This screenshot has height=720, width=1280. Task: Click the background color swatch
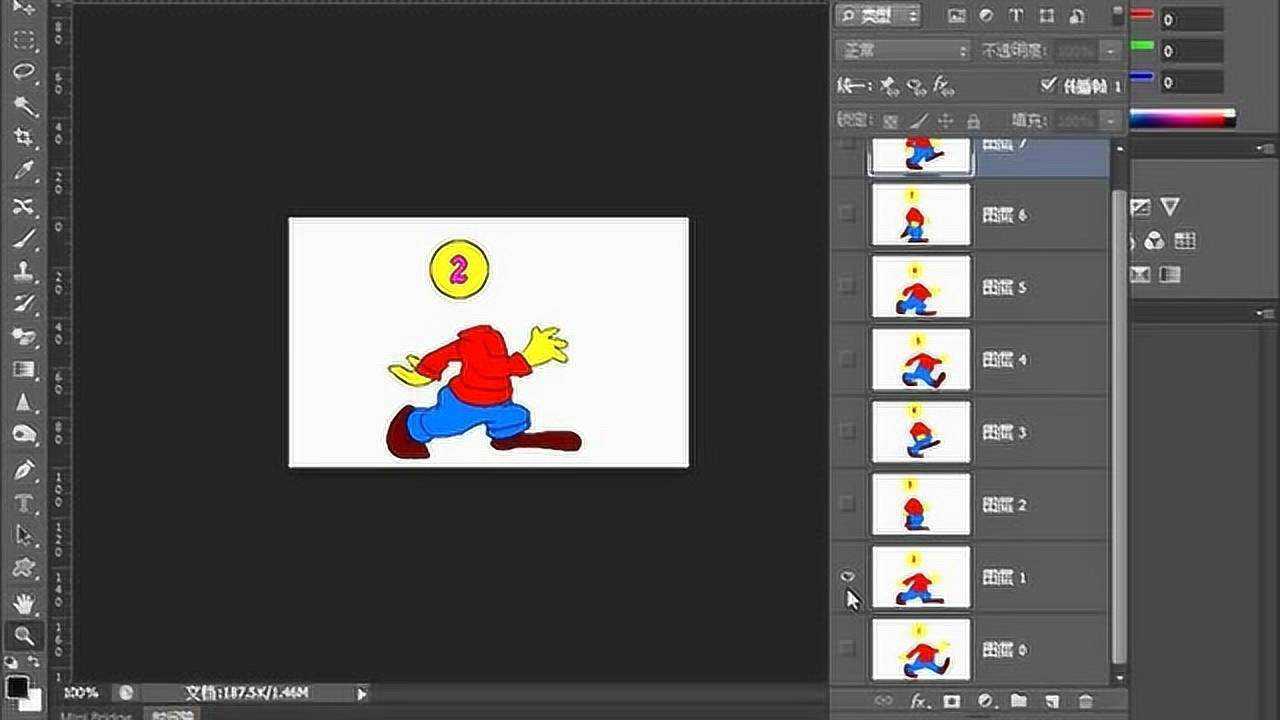[34, 700]
